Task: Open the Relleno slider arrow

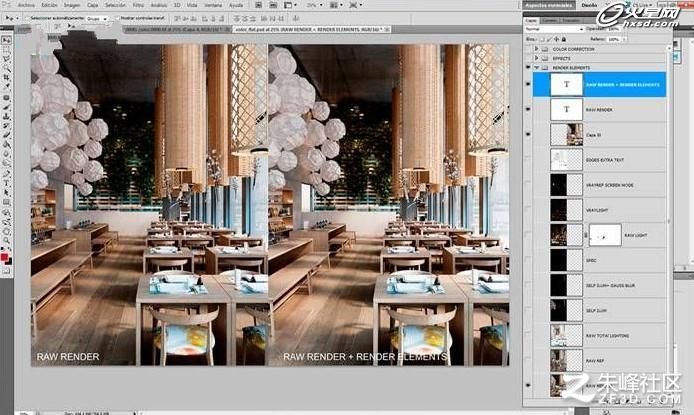Action: 625,39
